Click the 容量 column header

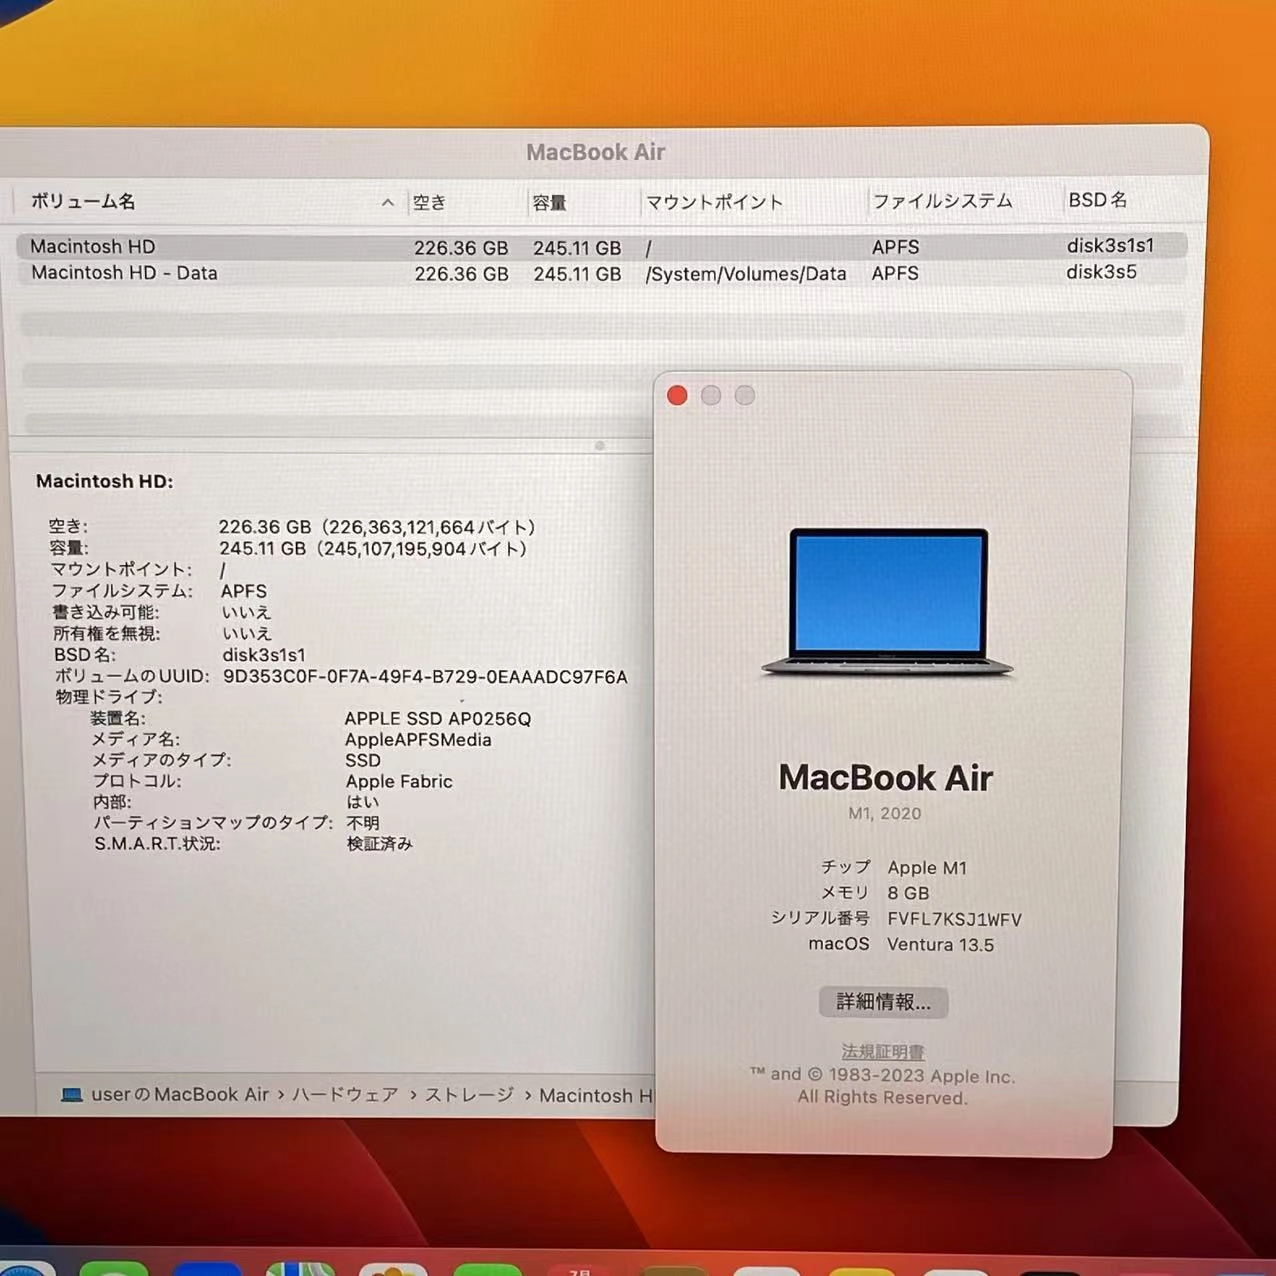(x=549, y=202)
